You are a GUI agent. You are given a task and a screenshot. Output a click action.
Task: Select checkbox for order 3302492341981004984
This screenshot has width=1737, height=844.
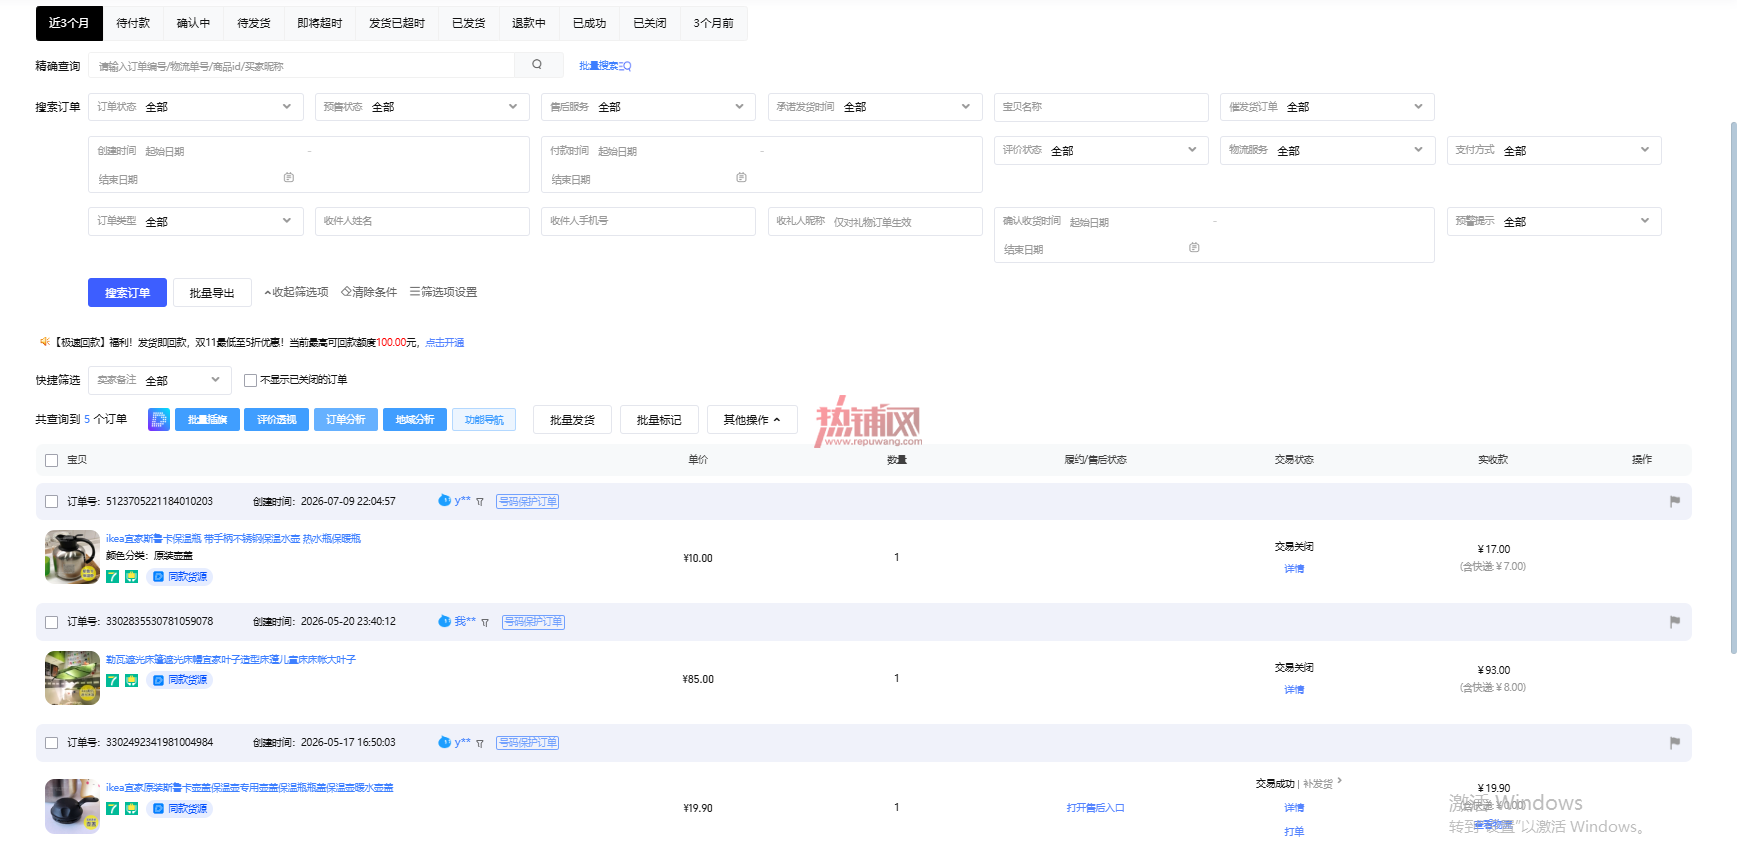(52, 743)
